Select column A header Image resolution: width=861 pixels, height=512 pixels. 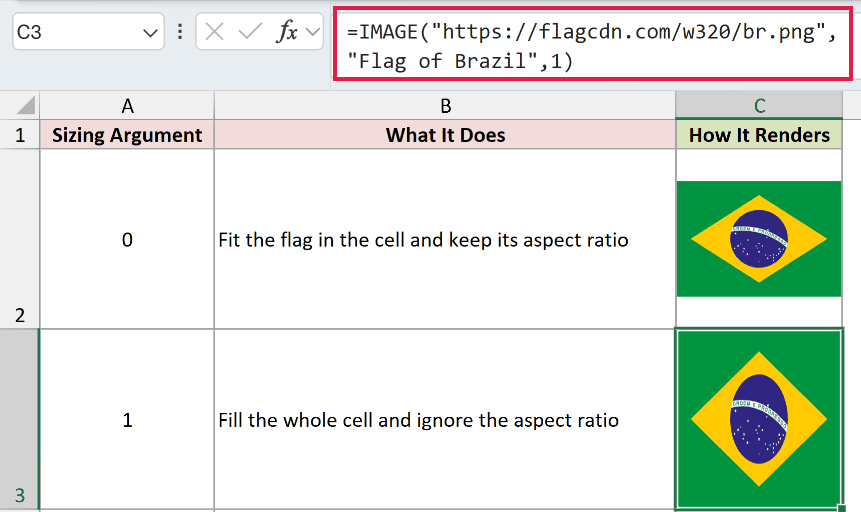pyautogui.click(x=127, y=105)
